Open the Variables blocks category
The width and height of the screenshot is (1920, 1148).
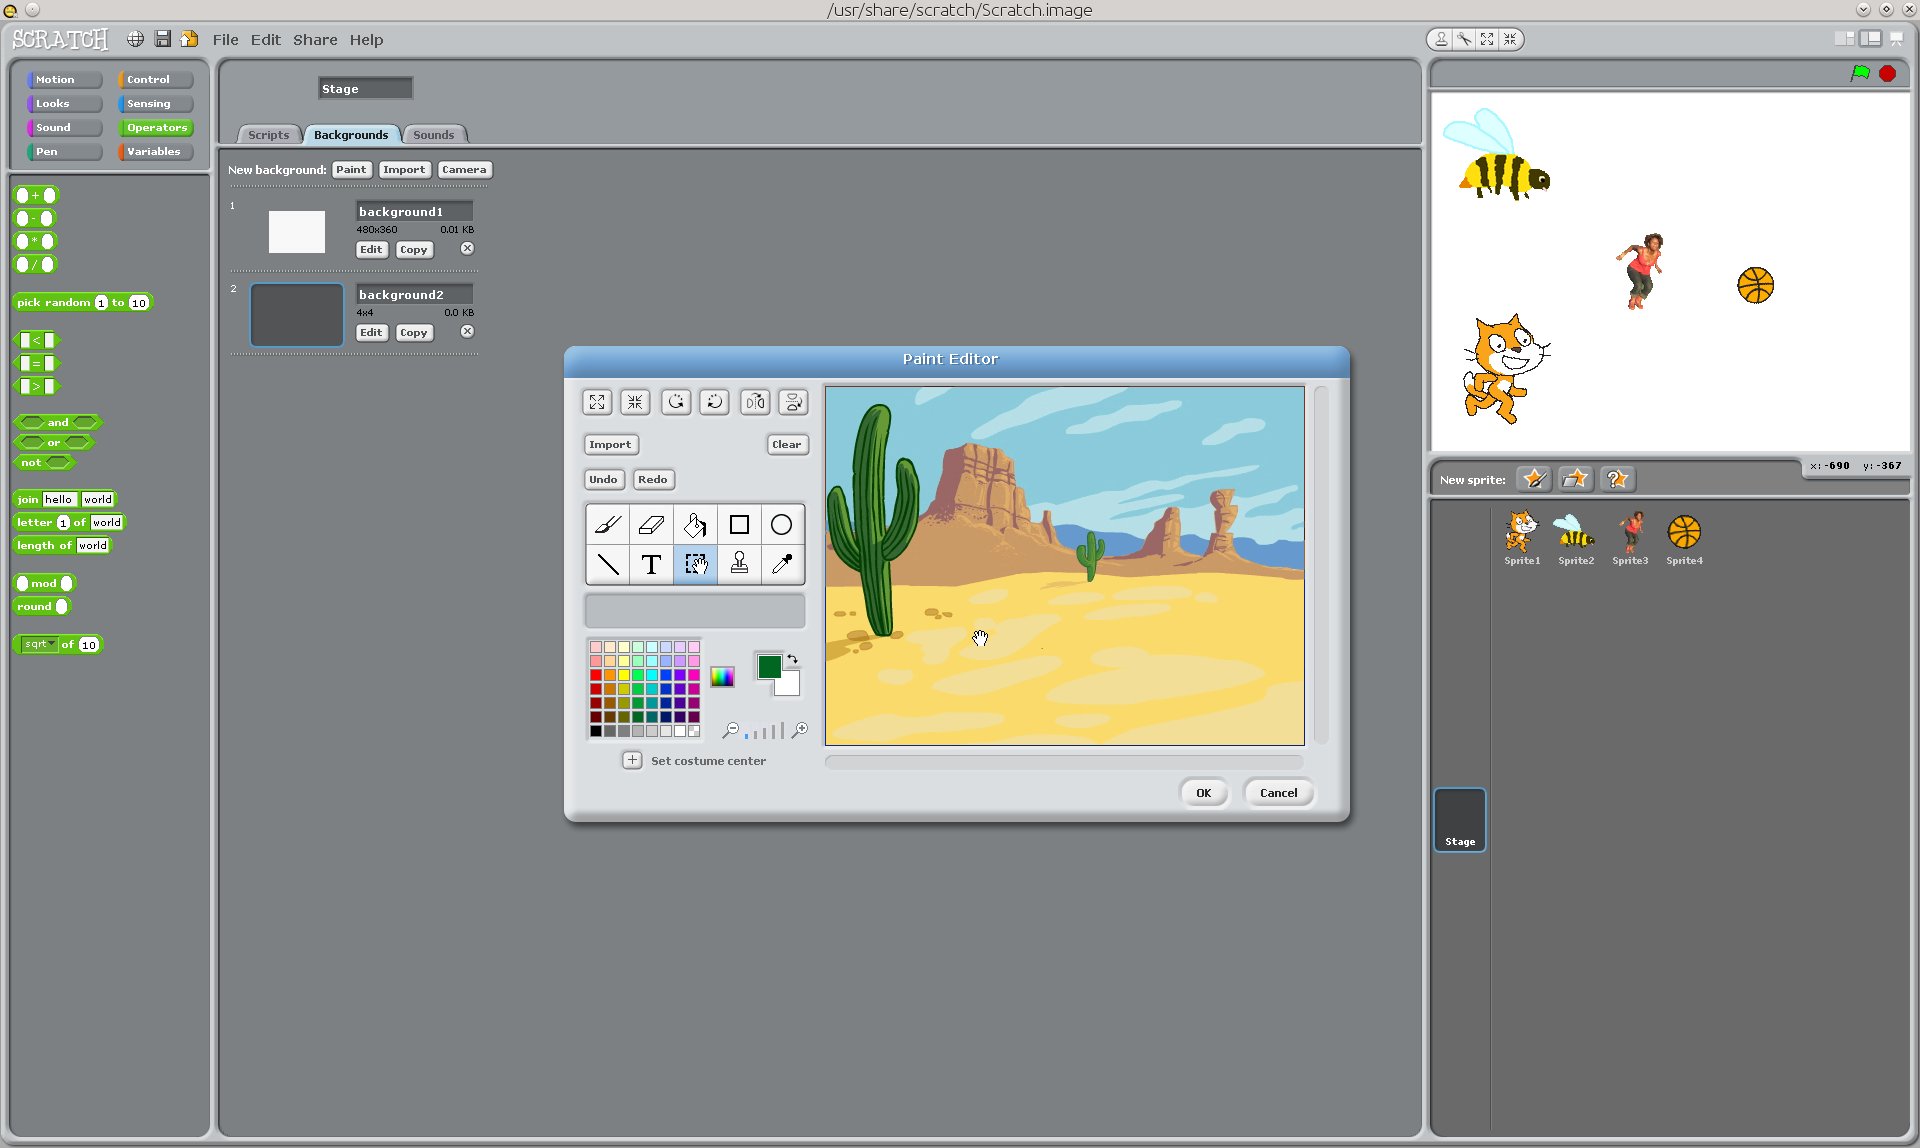155,152
